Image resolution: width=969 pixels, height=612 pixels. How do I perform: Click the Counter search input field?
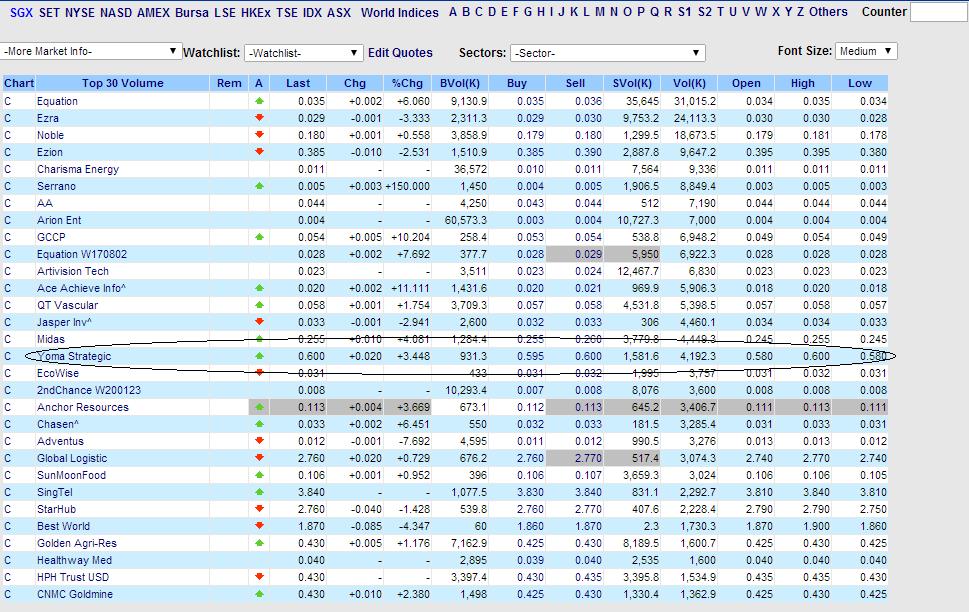(x=939, y=12)
